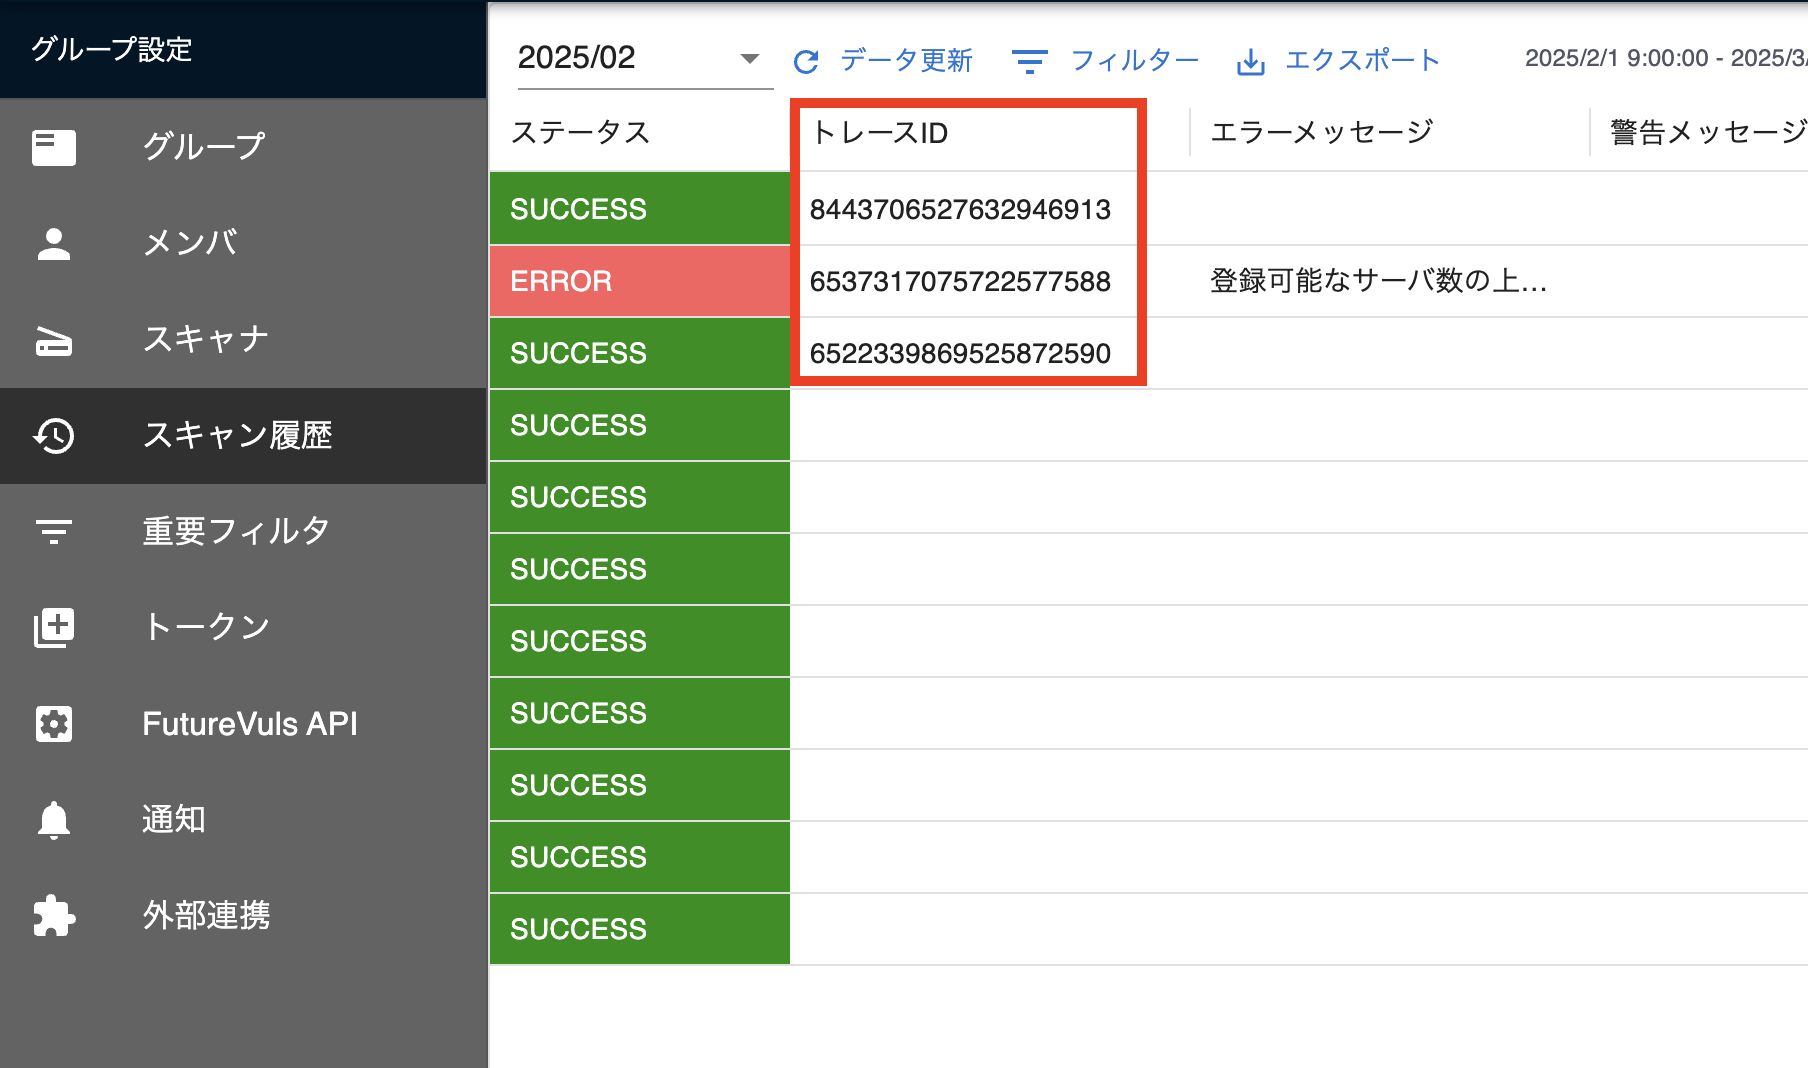Select trace ID 6537317075722577588

(x=960, y=281)
